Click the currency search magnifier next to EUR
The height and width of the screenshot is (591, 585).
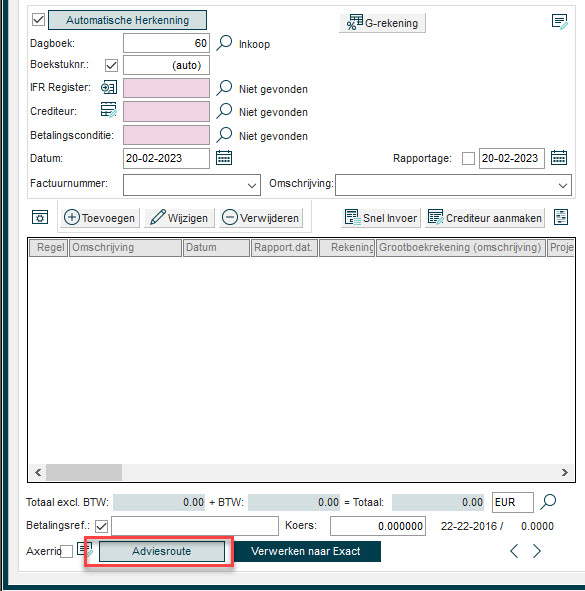(x=548, y=502)
